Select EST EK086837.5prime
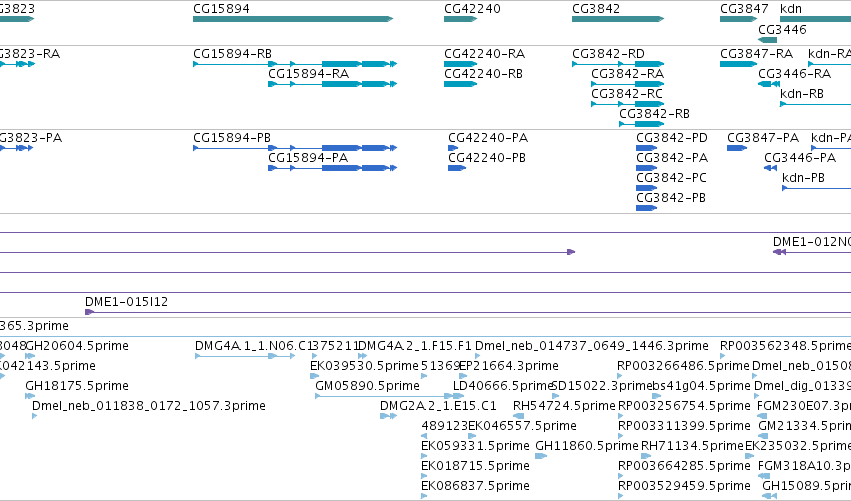The image size is (851, 501). (475, 486)
